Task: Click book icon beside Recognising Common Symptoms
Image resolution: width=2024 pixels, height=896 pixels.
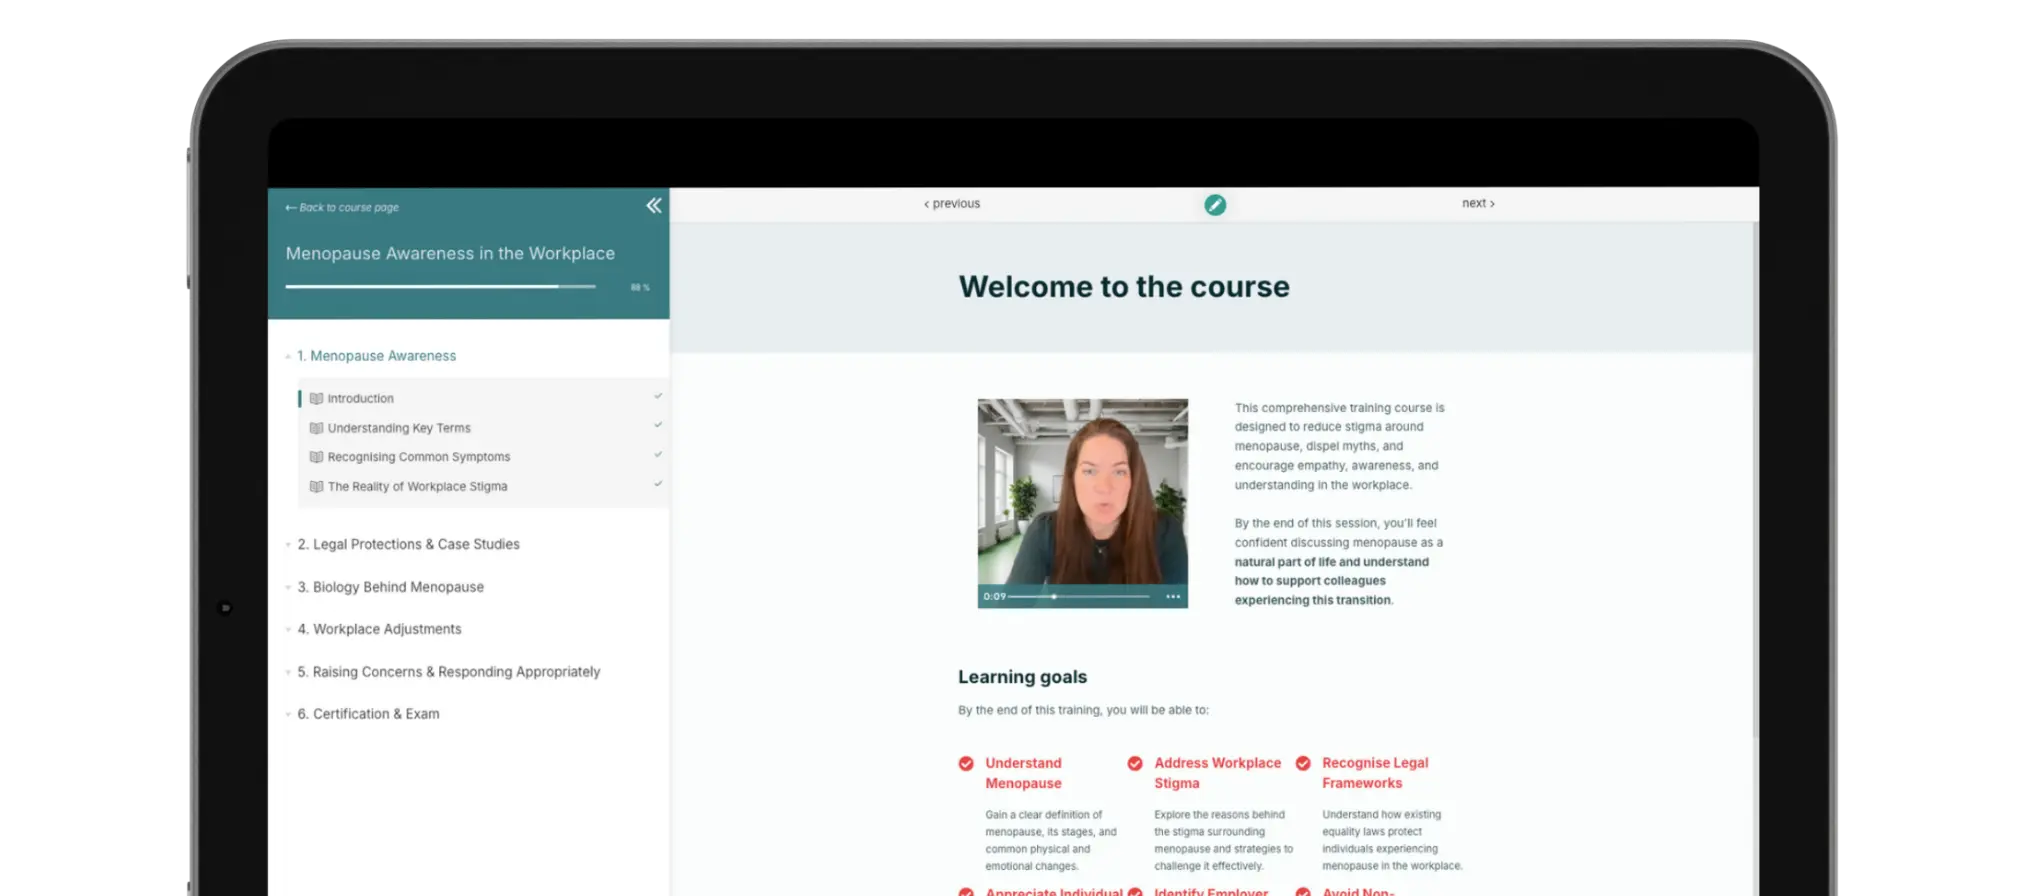Action: point(316,457)
